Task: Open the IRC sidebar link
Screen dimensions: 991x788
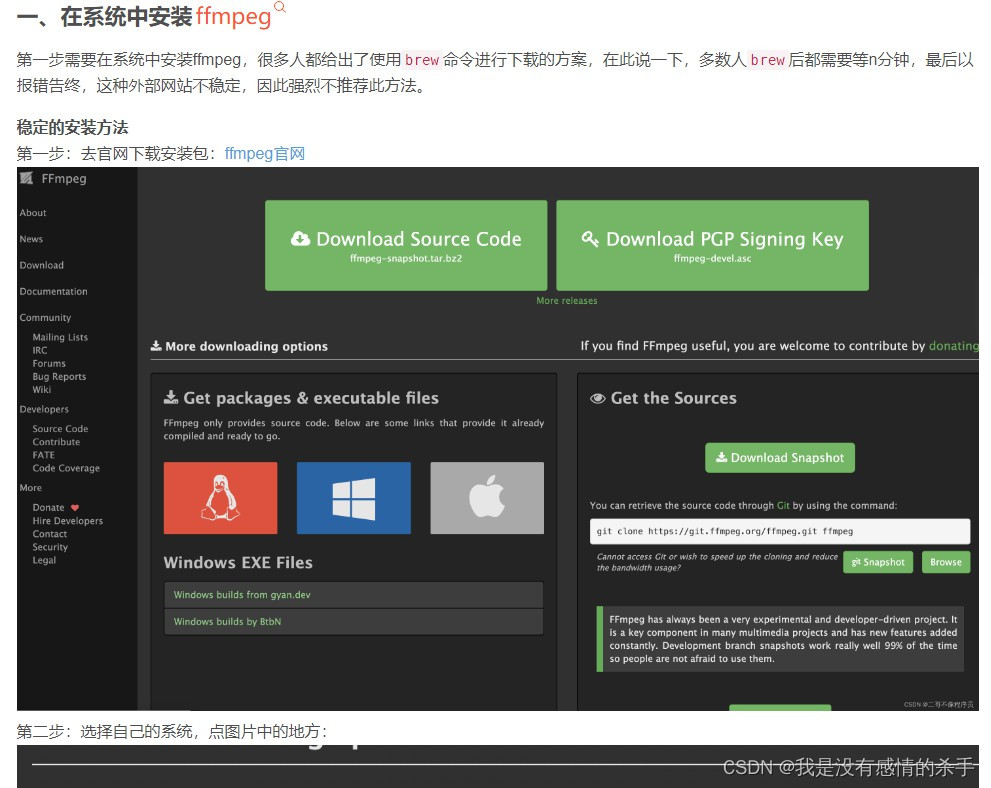Action: 40,351
